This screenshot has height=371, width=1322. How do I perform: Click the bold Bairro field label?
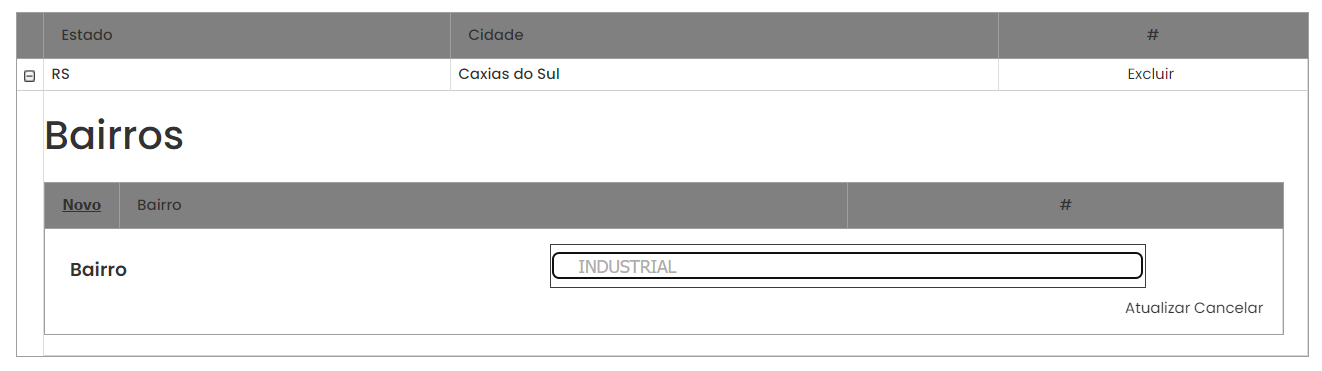pos(98,270)
